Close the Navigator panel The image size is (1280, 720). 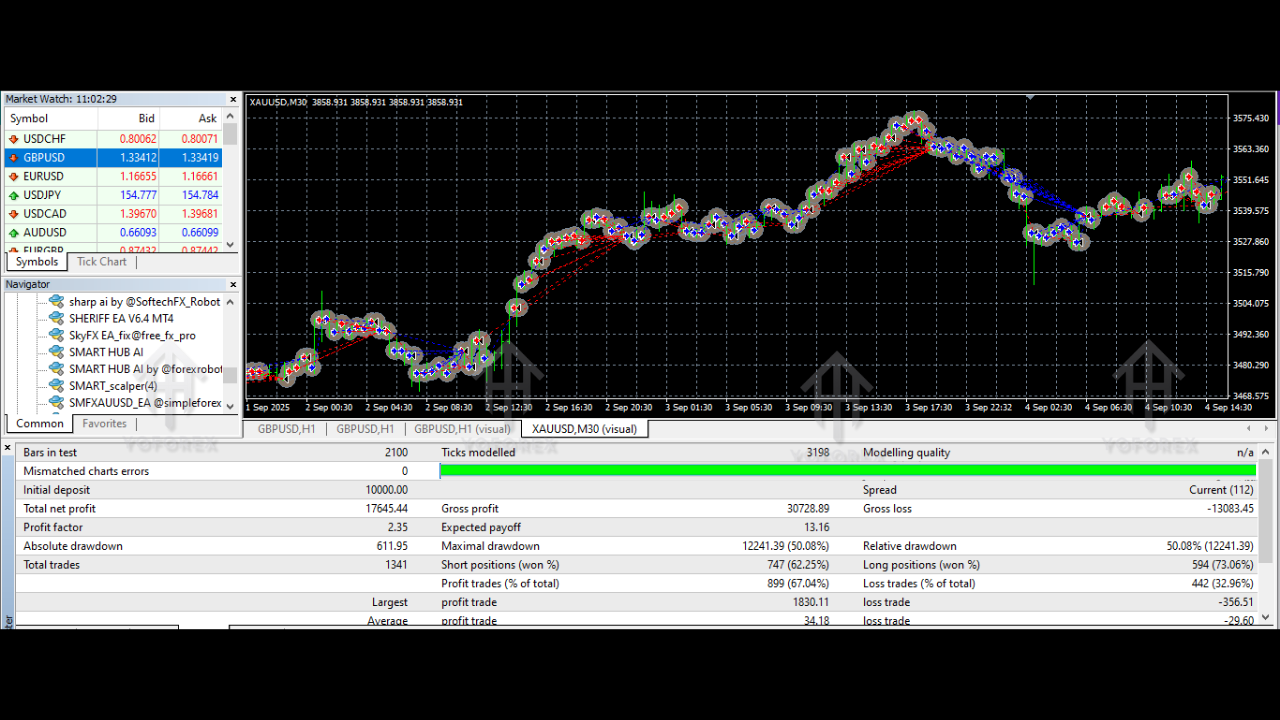(x=233, y=285)
